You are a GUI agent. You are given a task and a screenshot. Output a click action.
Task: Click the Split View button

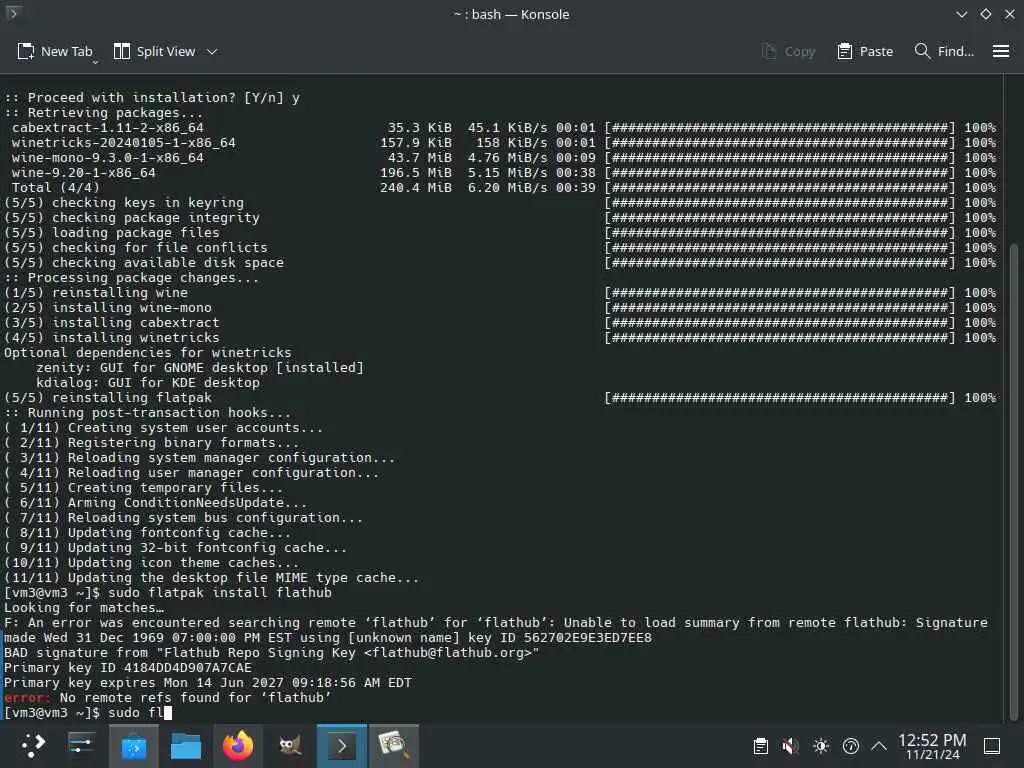pos(154,52)
